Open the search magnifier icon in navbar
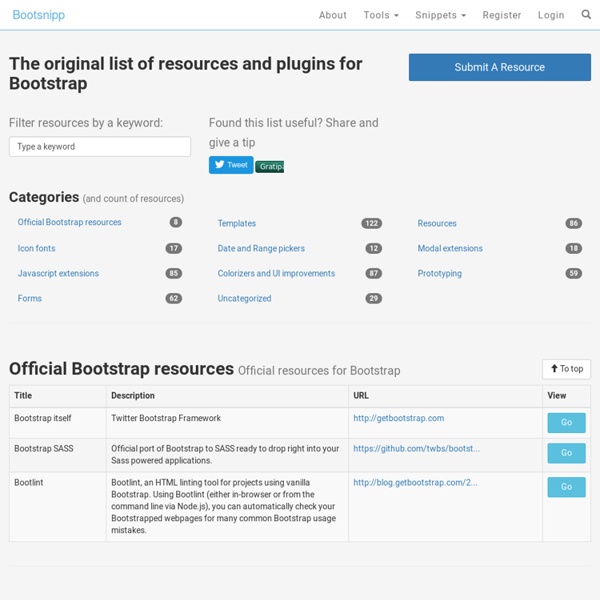The height and width of the screenshot is (600, 600). click(x=586, y=15)
